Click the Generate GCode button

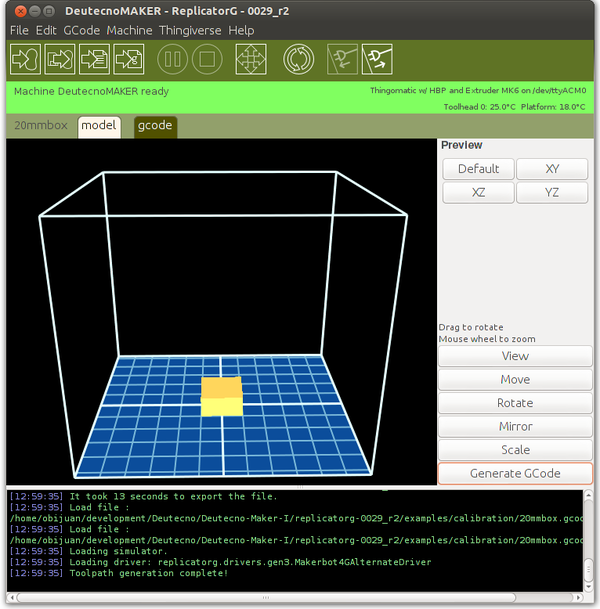[515, 473]
